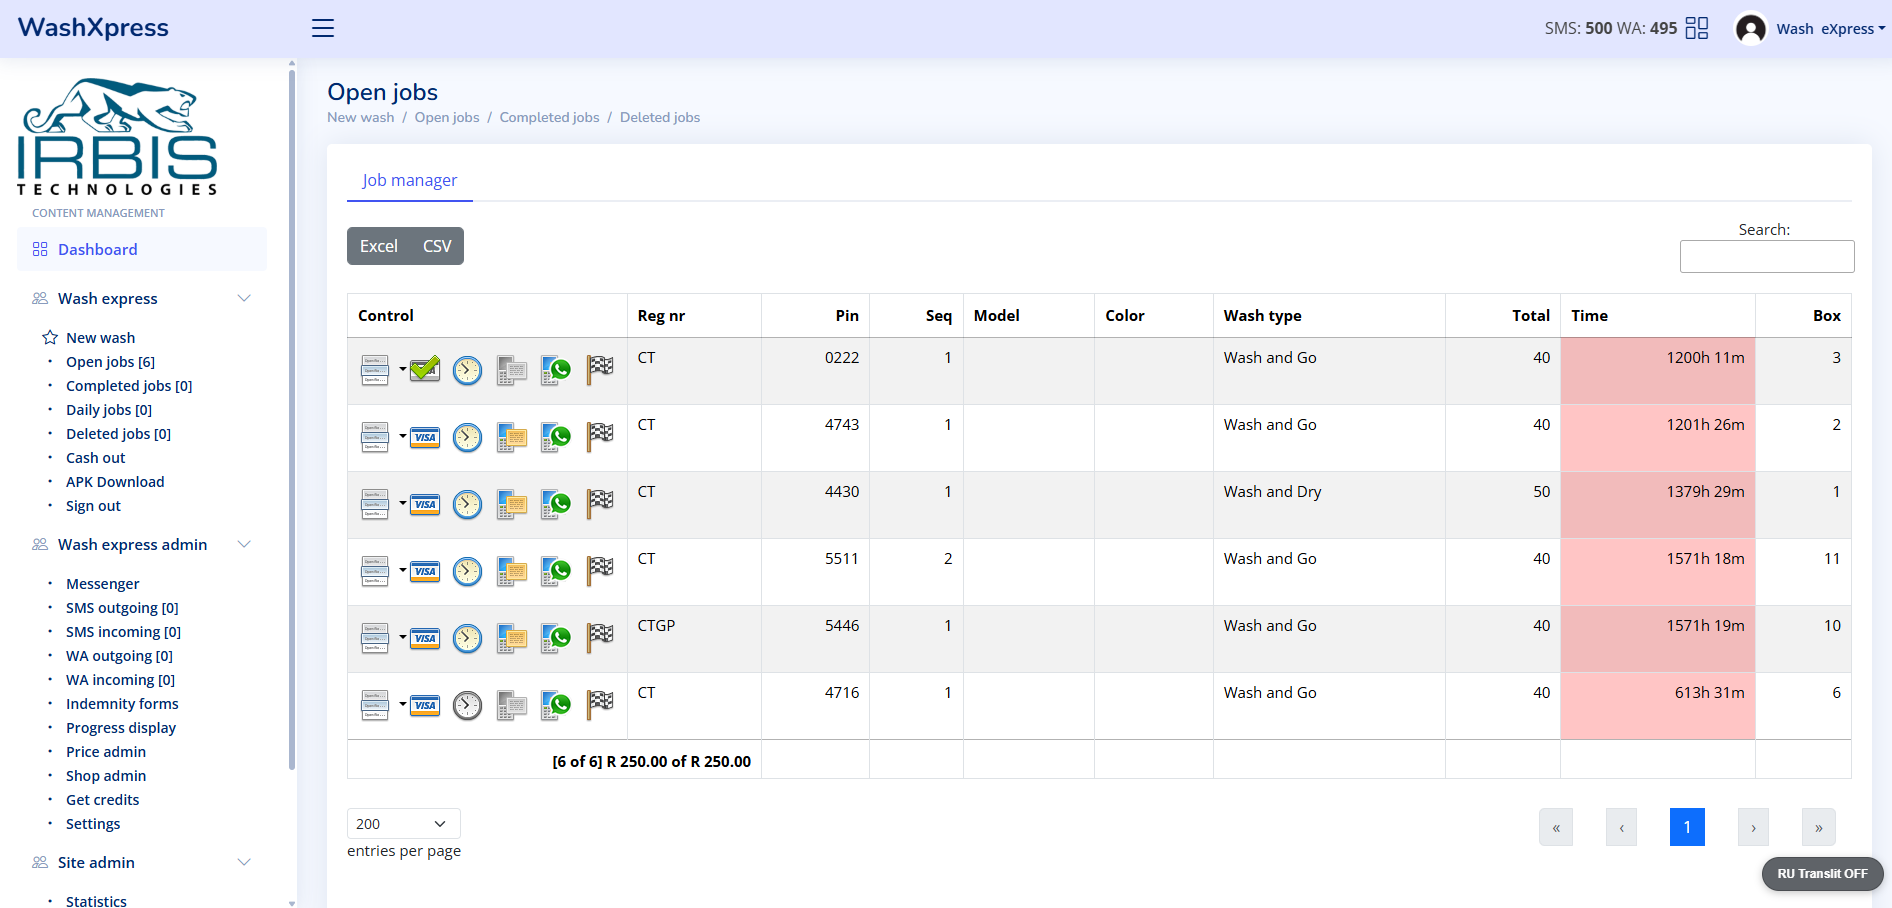Viewport: 1892px width, 908px height.
Task: Go to page 1 in the pagination
Action: [x=1687, y=827]
